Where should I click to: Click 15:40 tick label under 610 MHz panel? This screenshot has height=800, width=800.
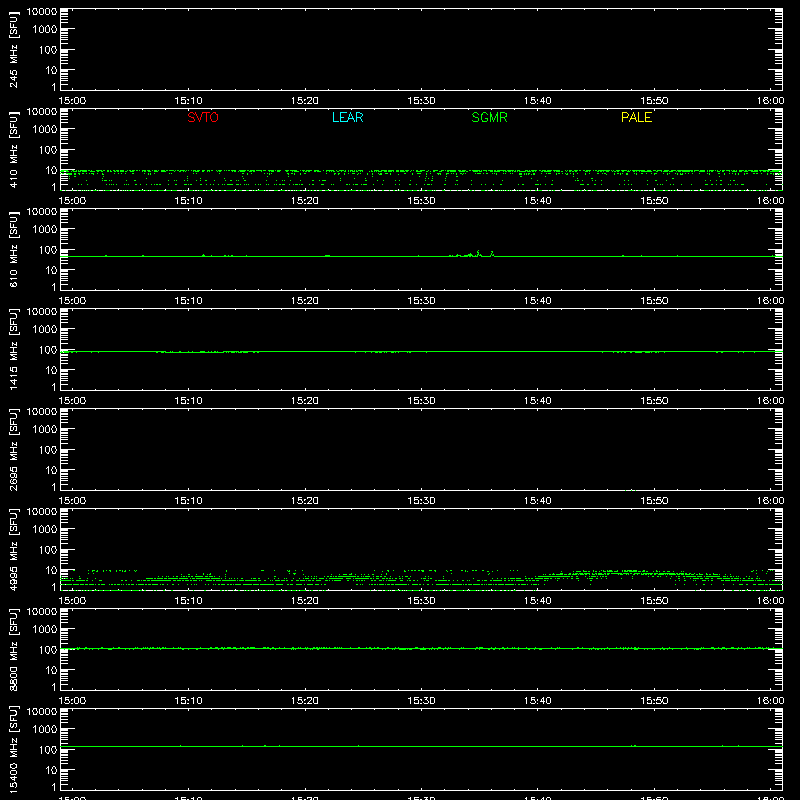point(537,301)
